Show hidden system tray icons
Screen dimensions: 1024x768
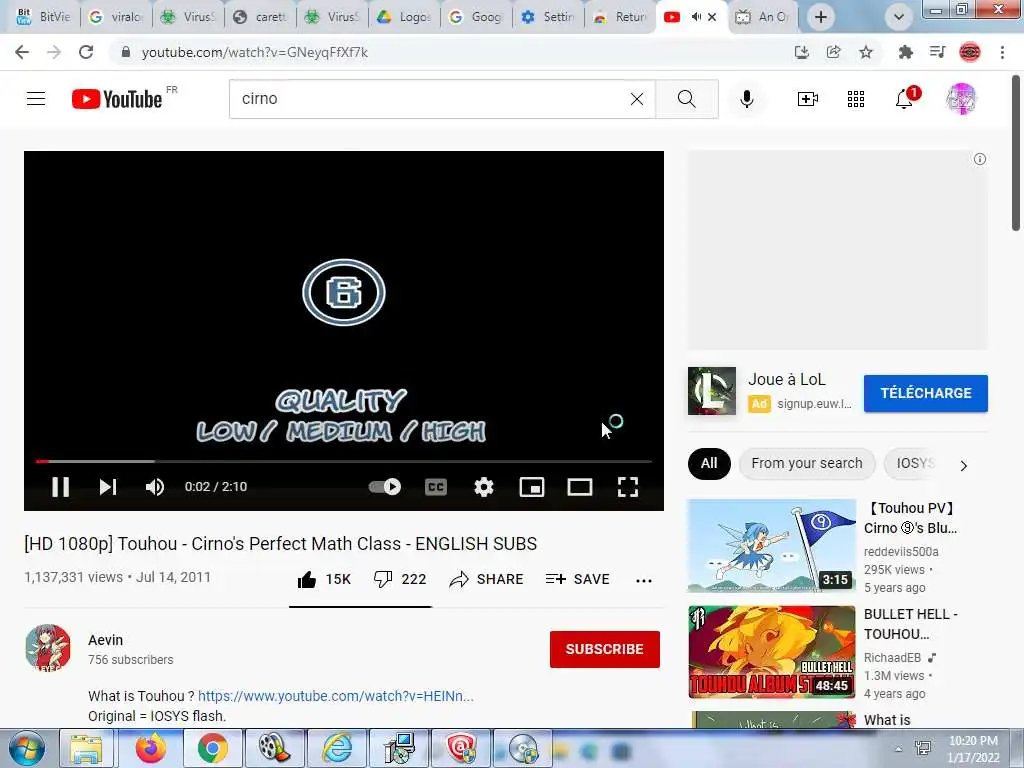[898, 749]
